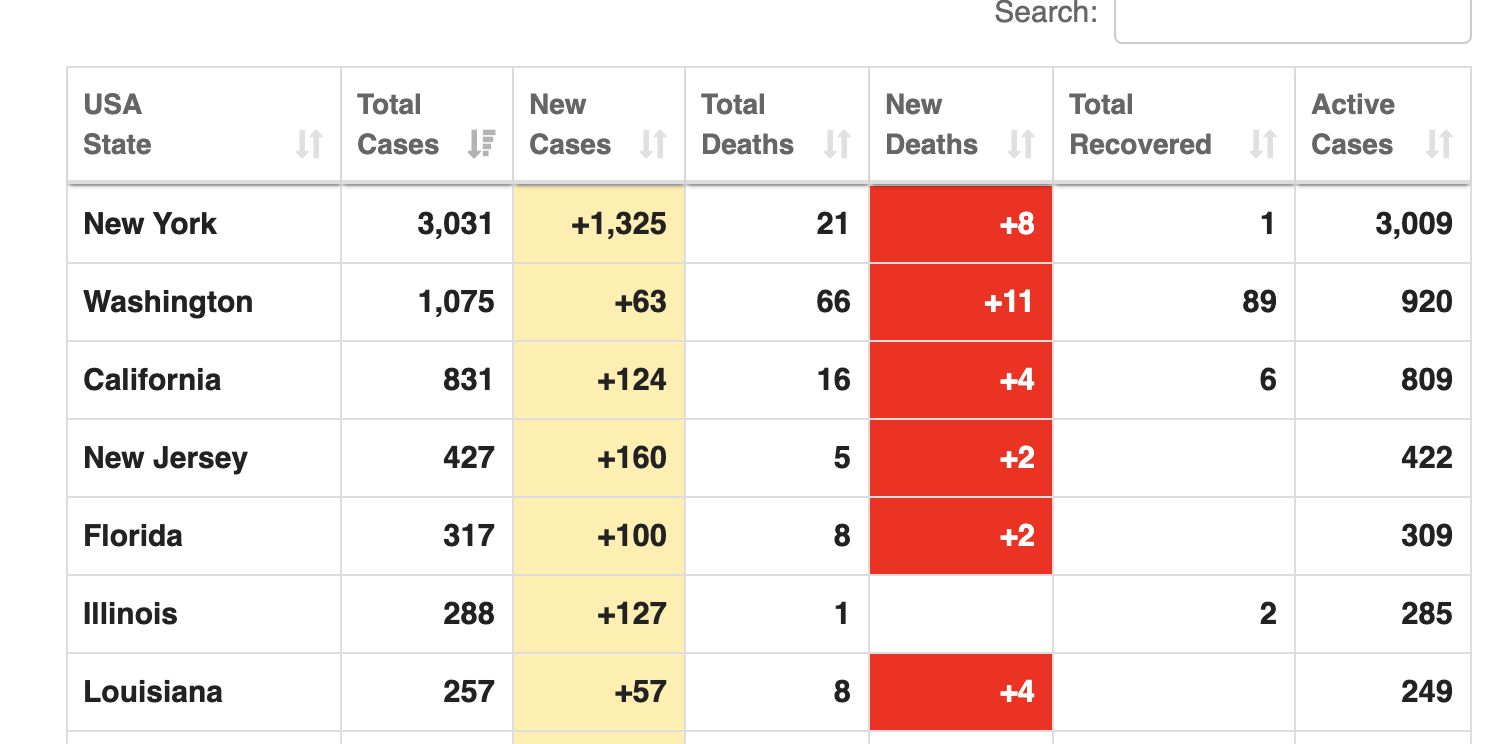Click the Washington state name
This screenshot has width=1486, height=744.
pyautogui.click(x=168, y=302)
